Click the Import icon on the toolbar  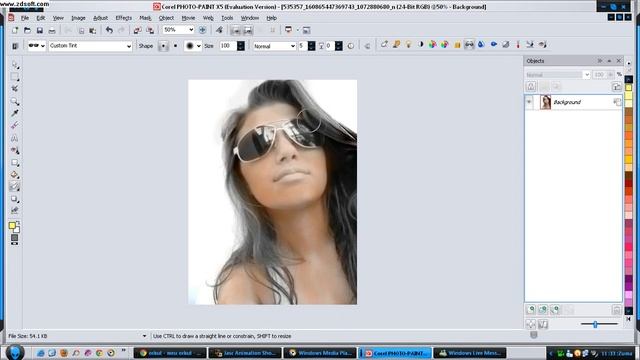pyautogui.click(x=138, y=30)
